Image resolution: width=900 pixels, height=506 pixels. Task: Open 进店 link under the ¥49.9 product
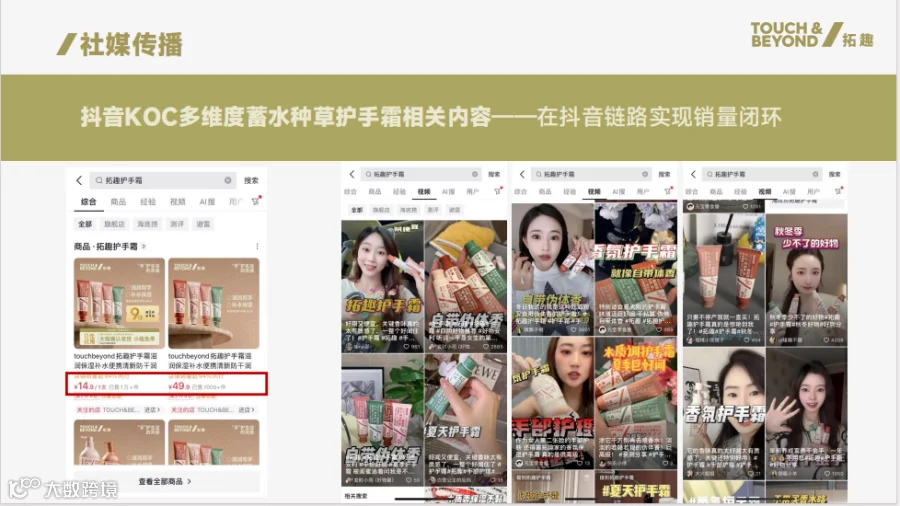247,410
